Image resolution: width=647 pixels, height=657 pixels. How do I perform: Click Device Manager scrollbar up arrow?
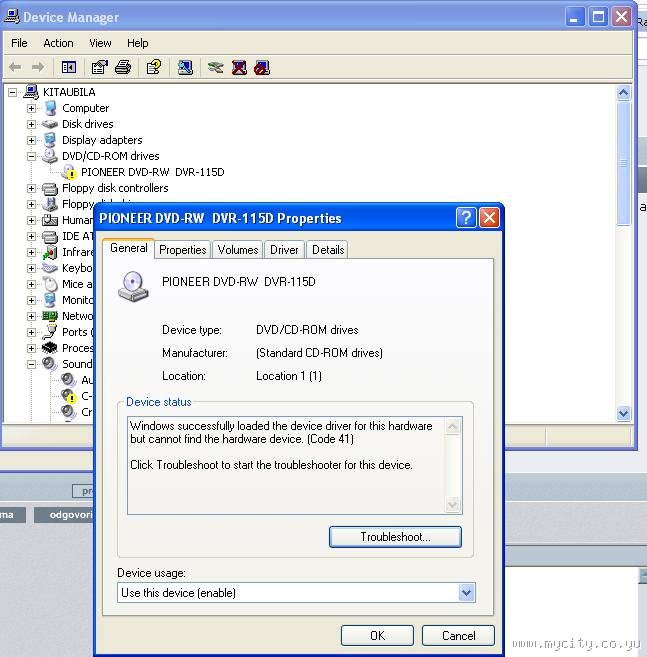tap(624, 93)
